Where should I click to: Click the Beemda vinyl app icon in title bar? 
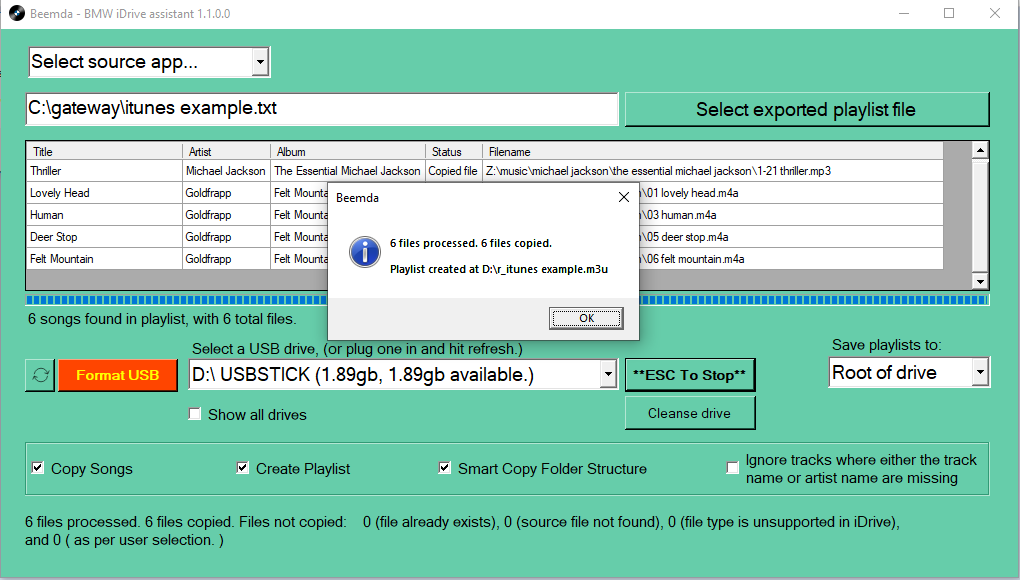click(x=16, y=13)
